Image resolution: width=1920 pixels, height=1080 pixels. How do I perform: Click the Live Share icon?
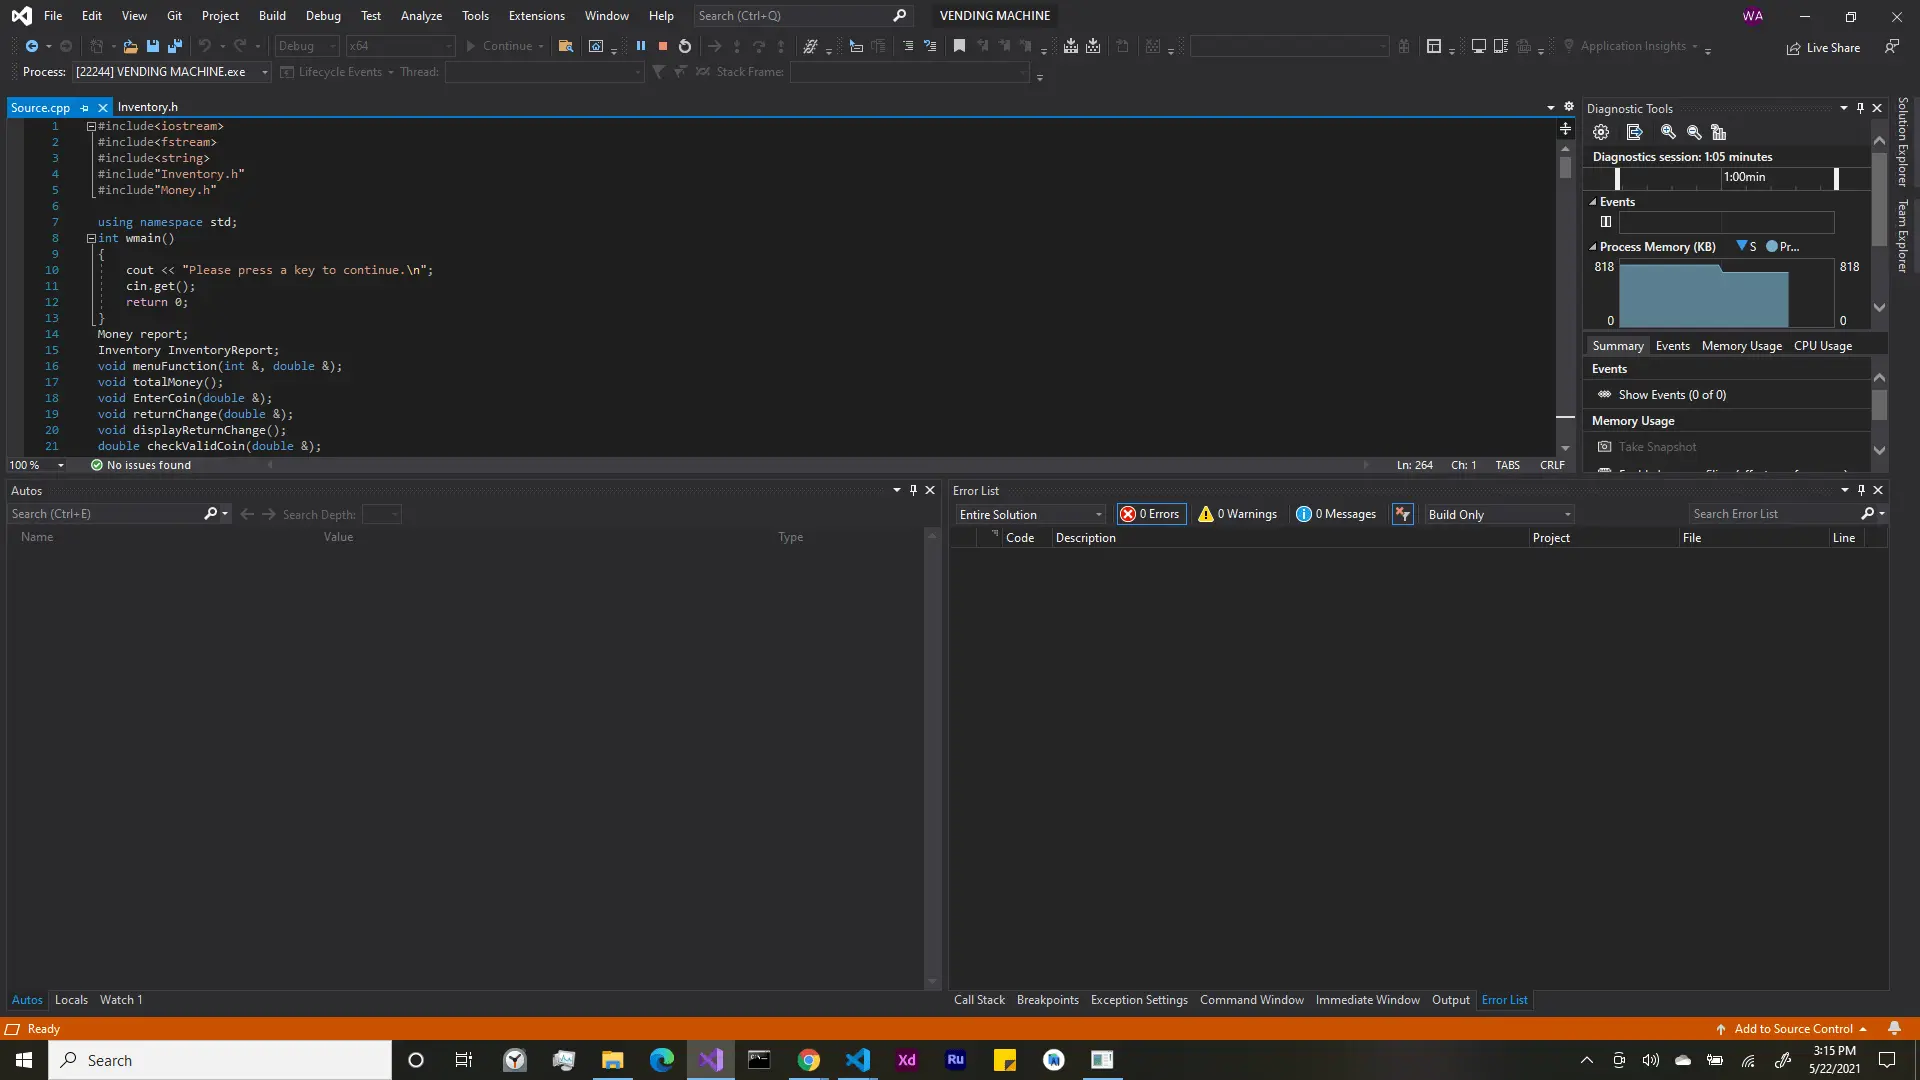[x=1794, y=48]
